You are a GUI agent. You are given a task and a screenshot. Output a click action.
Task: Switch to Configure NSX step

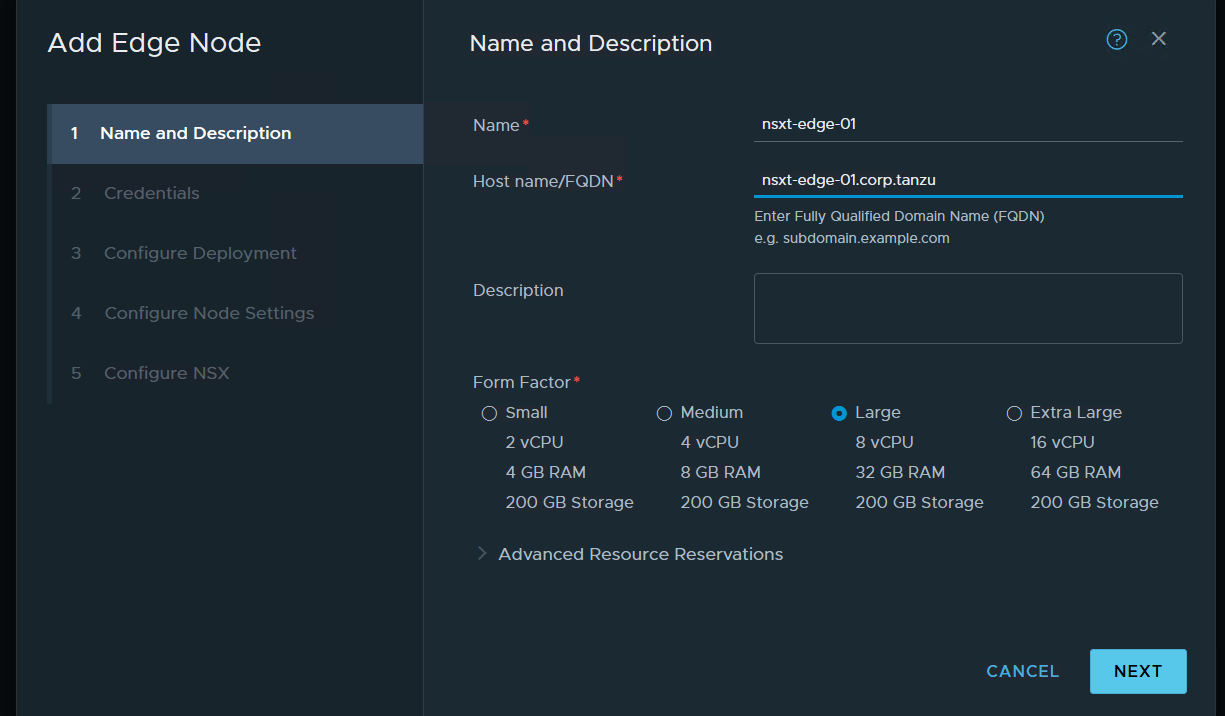(167, 374)
